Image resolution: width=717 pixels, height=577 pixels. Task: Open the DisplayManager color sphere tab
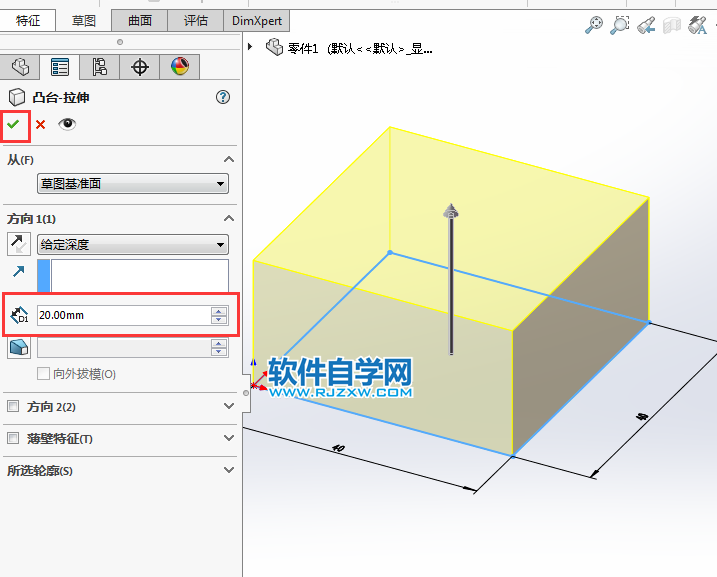(180, 67)
